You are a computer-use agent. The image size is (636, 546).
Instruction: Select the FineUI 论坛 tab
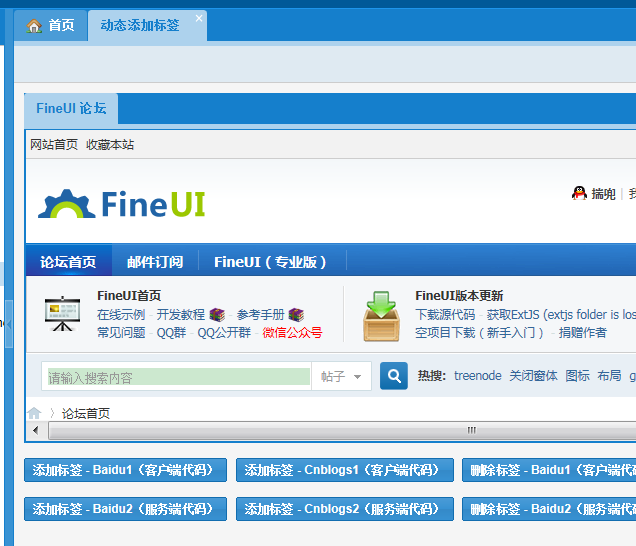point(71,108)
